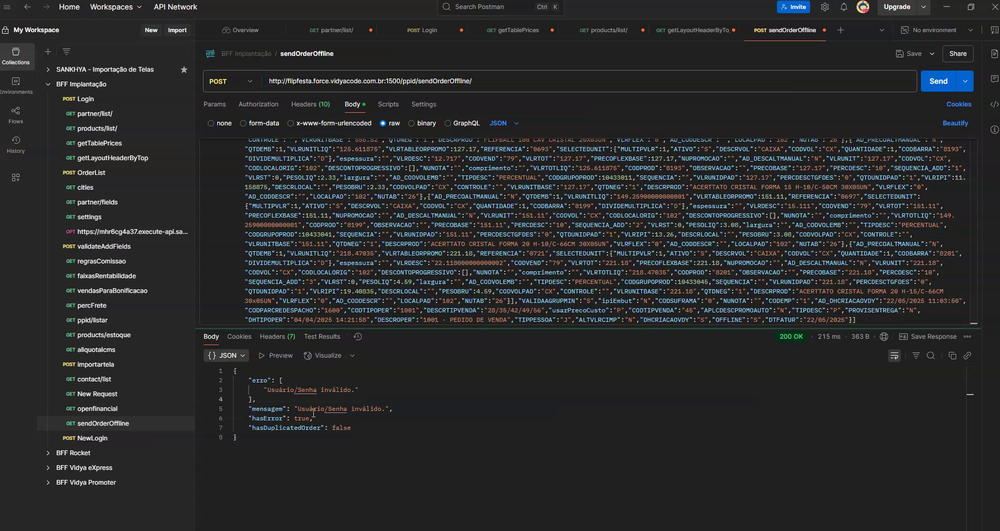The image size is (1000, 531).
Task: Switch to the Params tab
Action: pos(214,105)
